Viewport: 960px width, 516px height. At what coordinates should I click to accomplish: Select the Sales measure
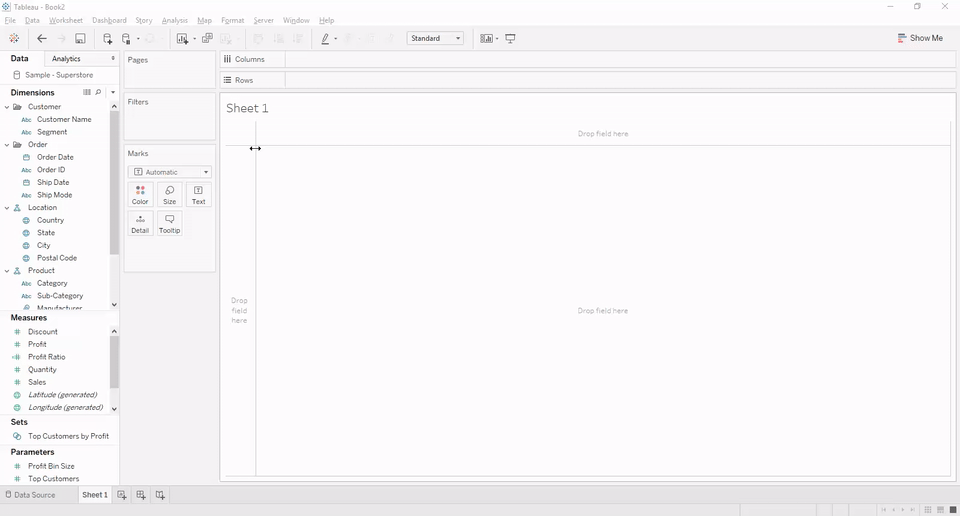37,382
